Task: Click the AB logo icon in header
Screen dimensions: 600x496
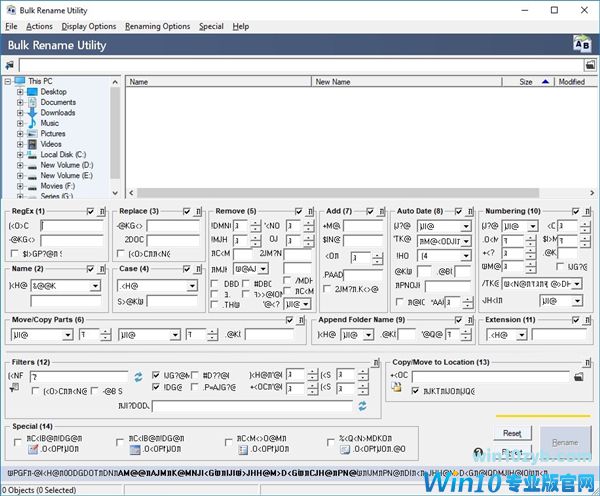Action: click(x=580, y=44)
